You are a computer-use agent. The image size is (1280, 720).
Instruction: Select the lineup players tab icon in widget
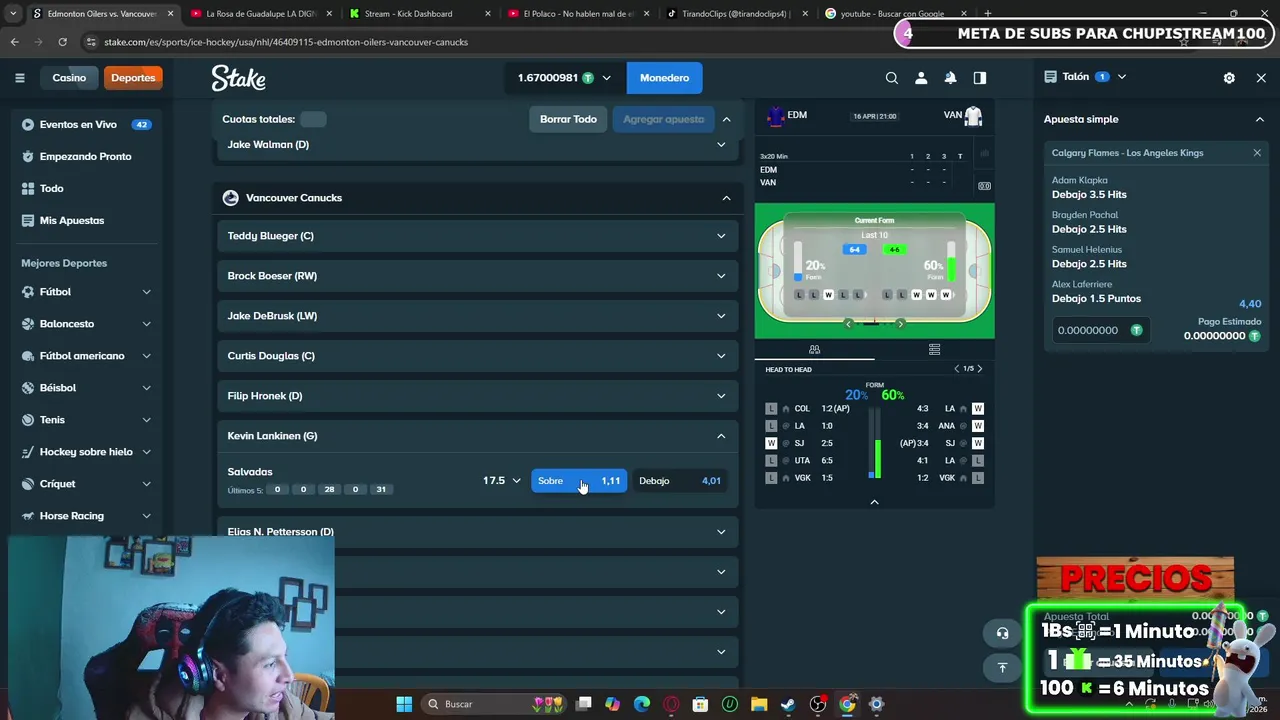click(x=814, y=349)
